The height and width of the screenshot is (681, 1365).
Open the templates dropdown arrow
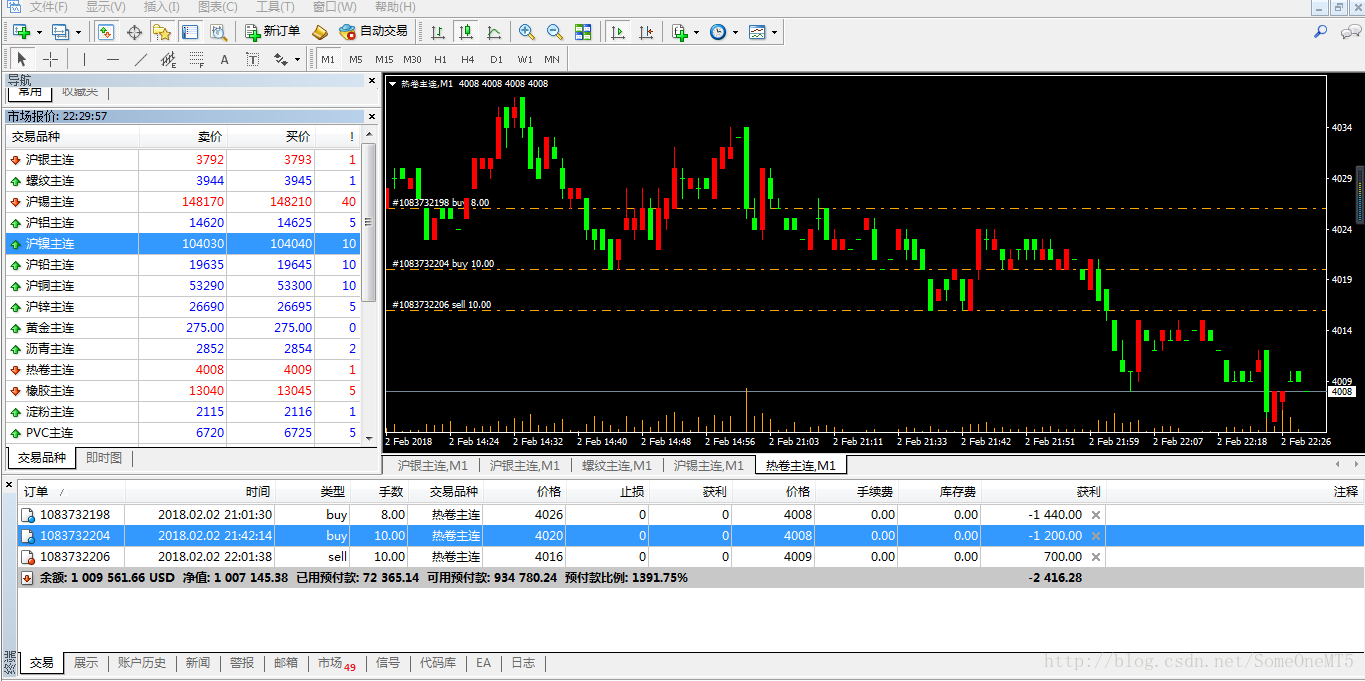(775, 32)
